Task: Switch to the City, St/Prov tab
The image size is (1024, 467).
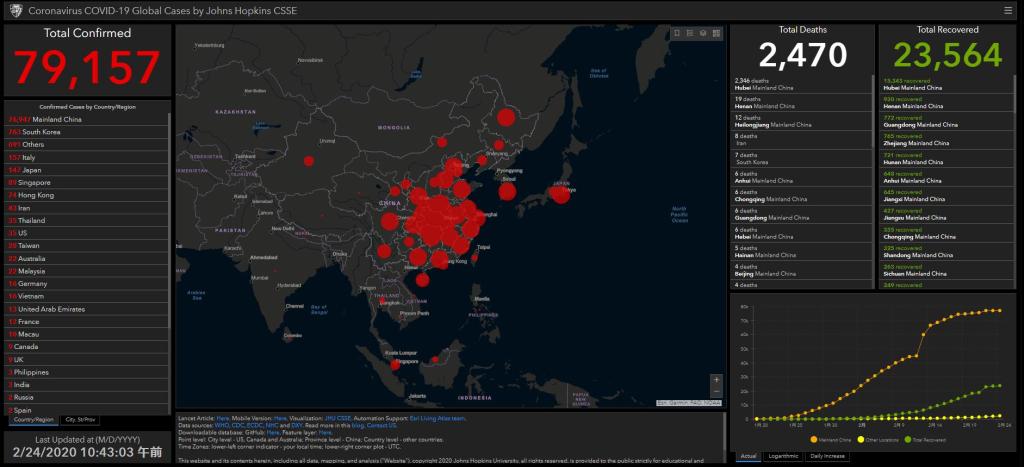Action: (79, 420)
